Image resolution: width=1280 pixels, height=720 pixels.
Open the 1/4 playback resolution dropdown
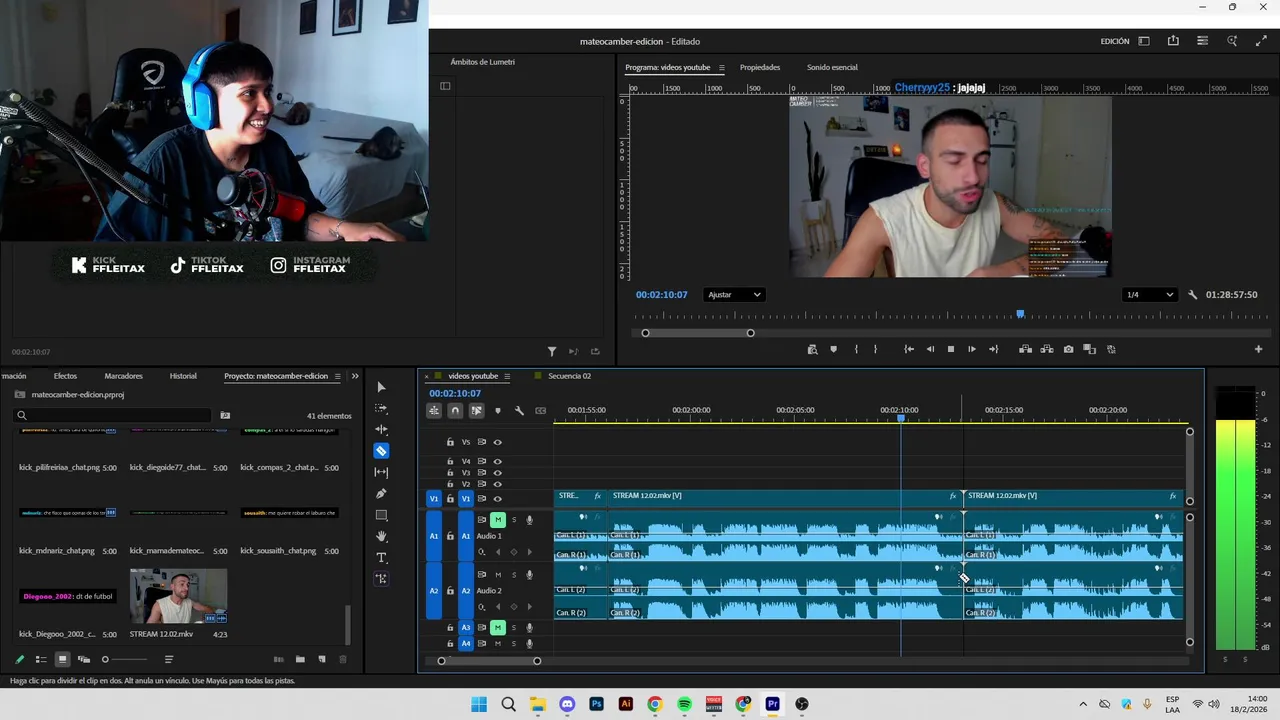tap(1149, 295)
